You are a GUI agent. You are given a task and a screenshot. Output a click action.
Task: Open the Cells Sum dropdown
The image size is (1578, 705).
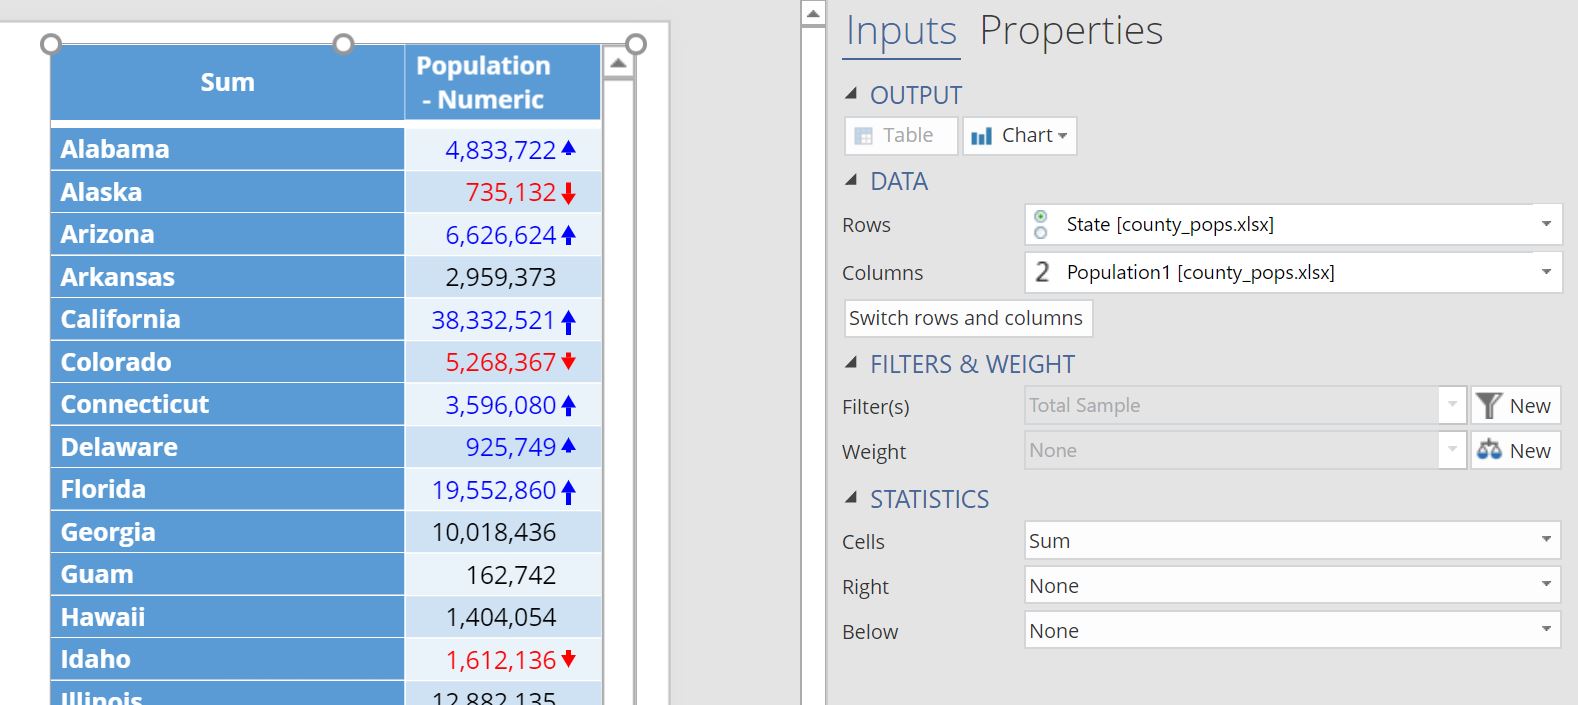point(1545,540)
